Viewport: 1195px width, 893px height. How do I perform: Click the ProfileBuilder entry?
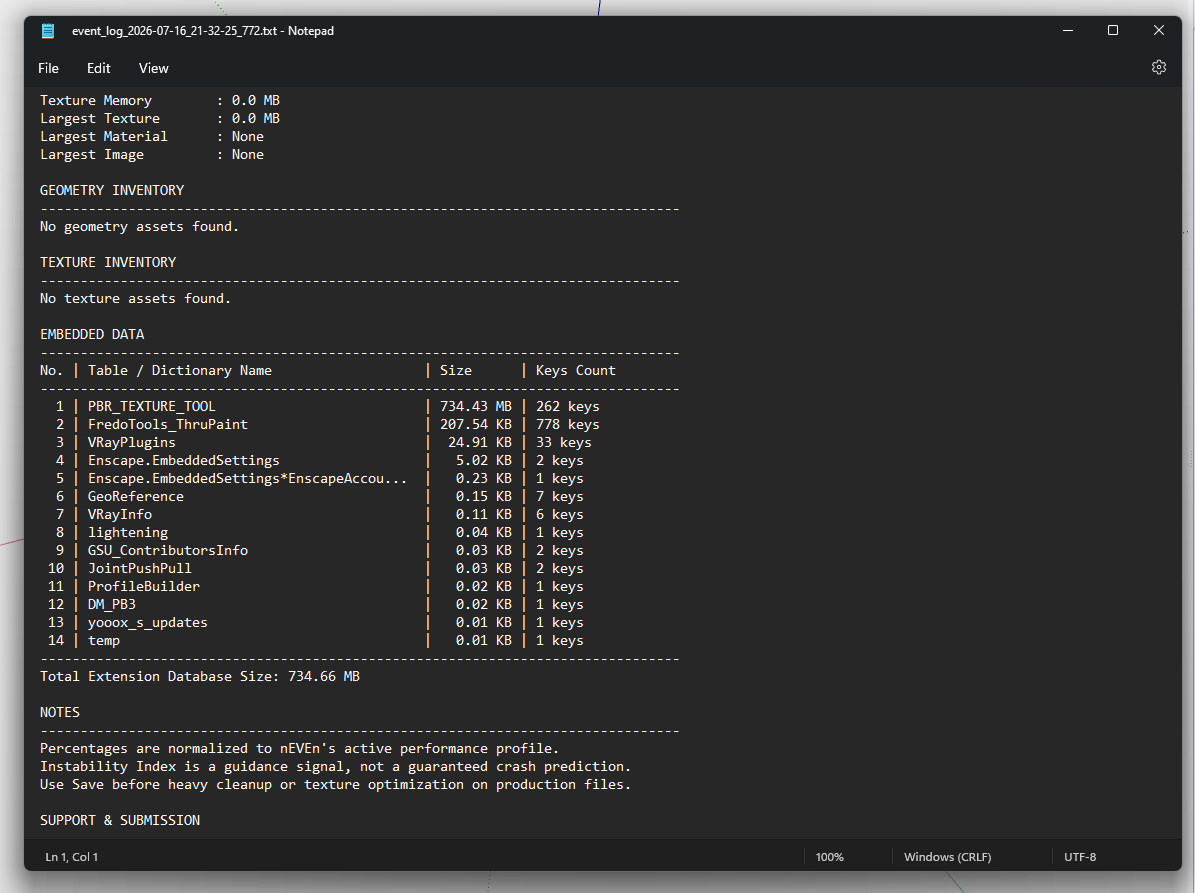(x=144, y=587)
